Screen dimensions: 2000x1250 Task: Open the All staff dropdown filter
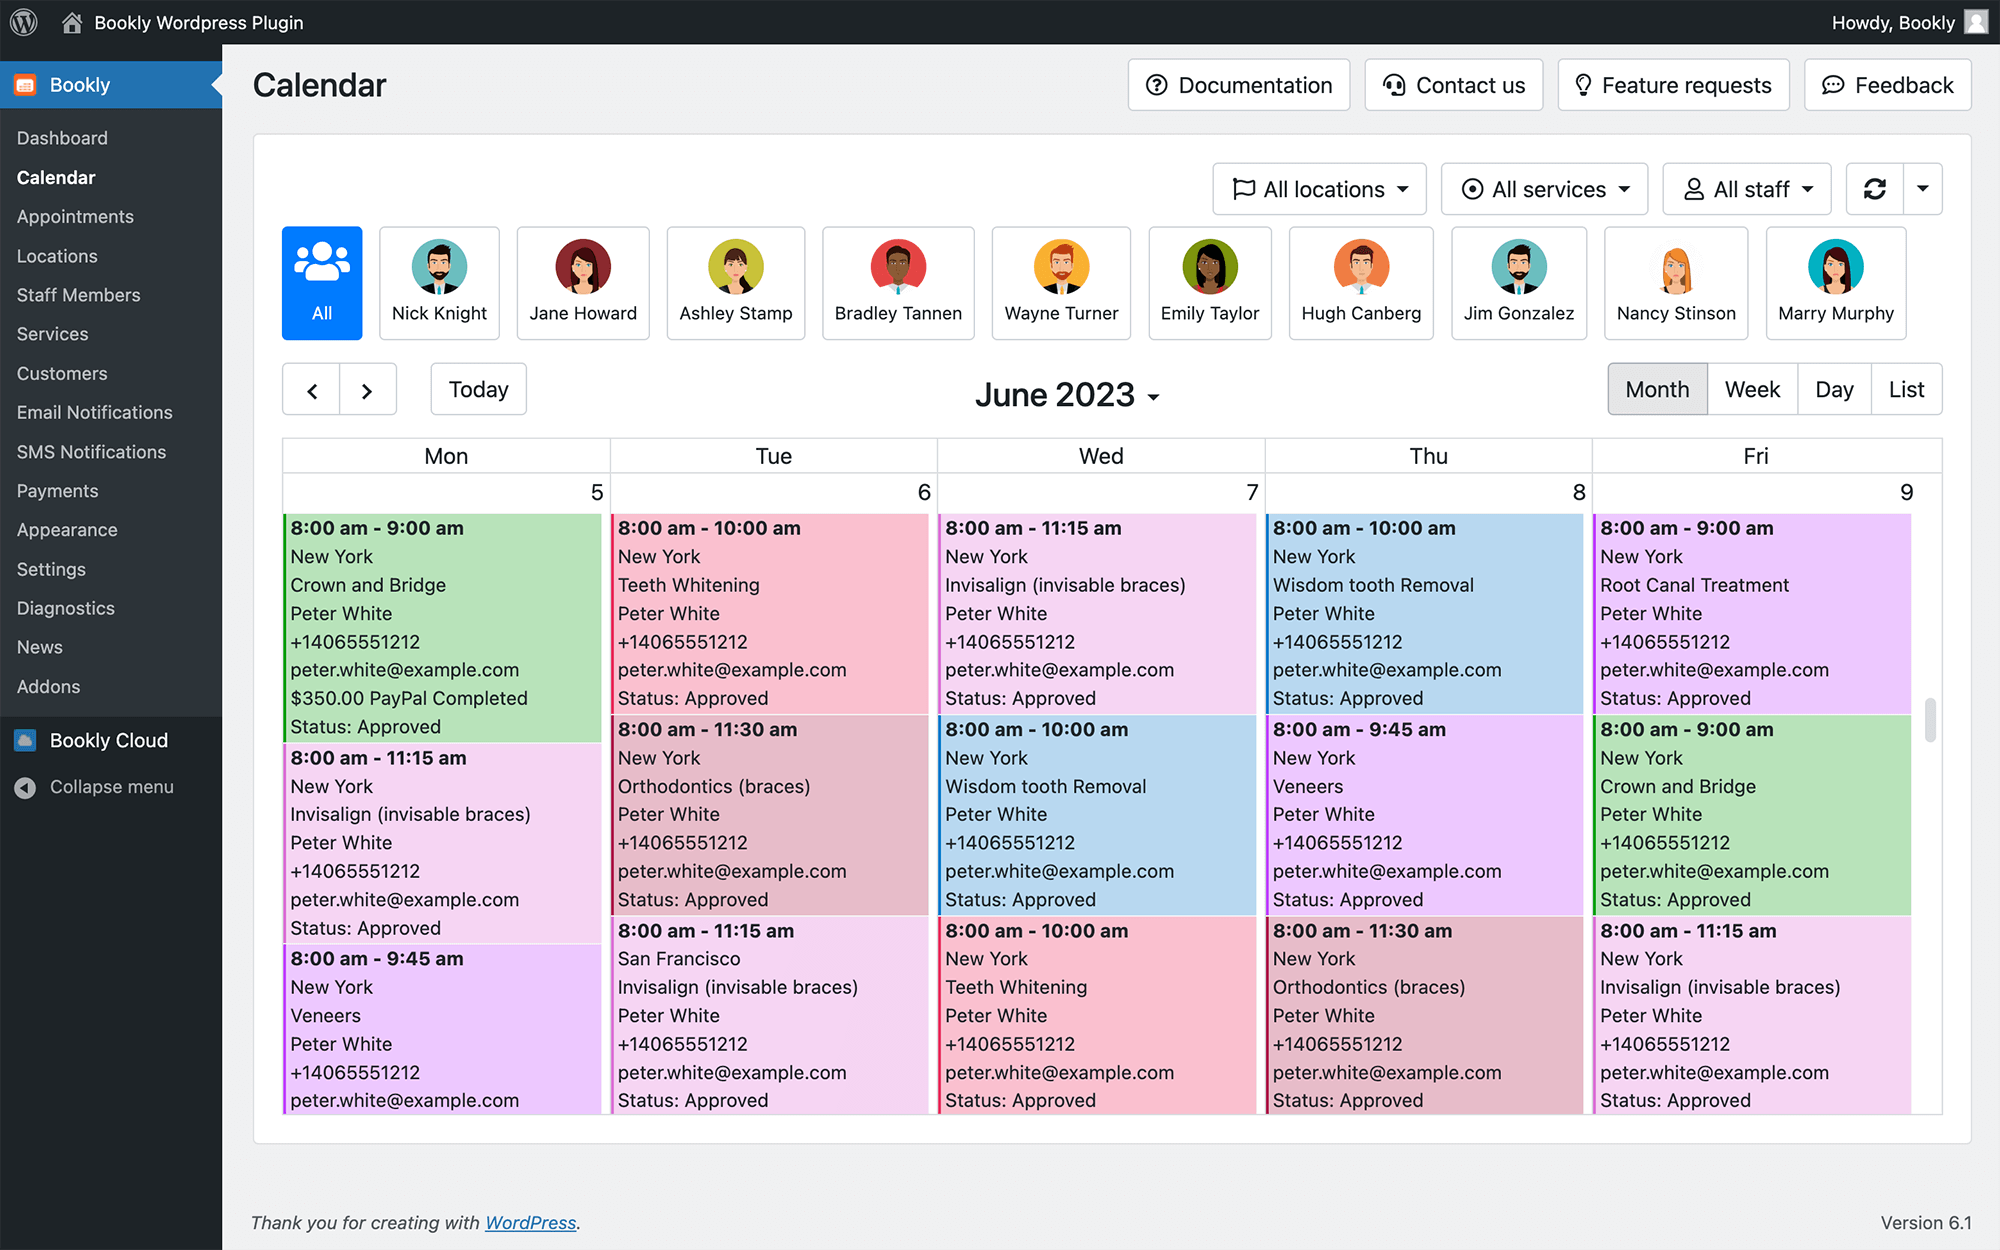1747,189
